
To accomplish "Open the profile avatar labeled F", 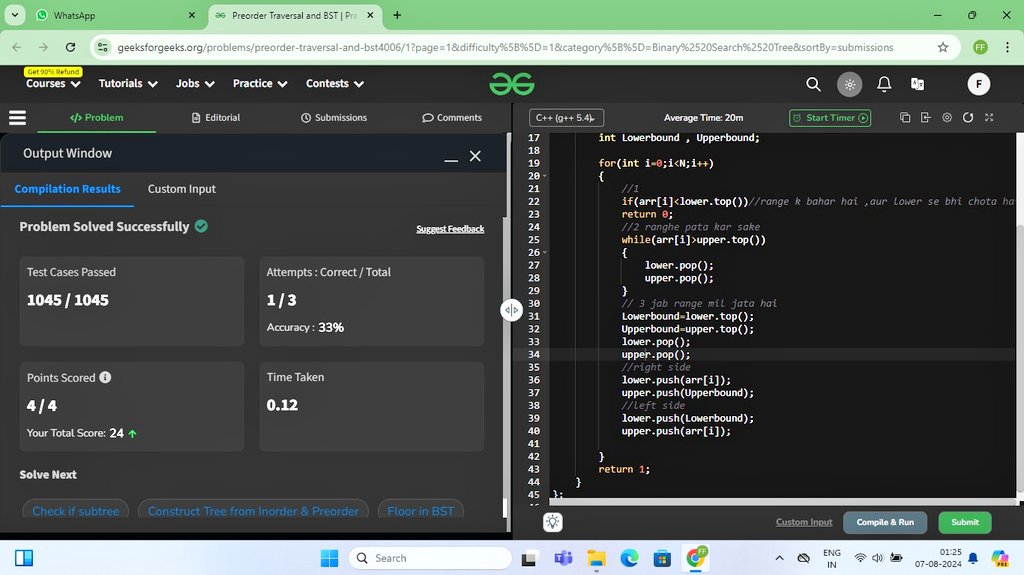I will [978, 84].
